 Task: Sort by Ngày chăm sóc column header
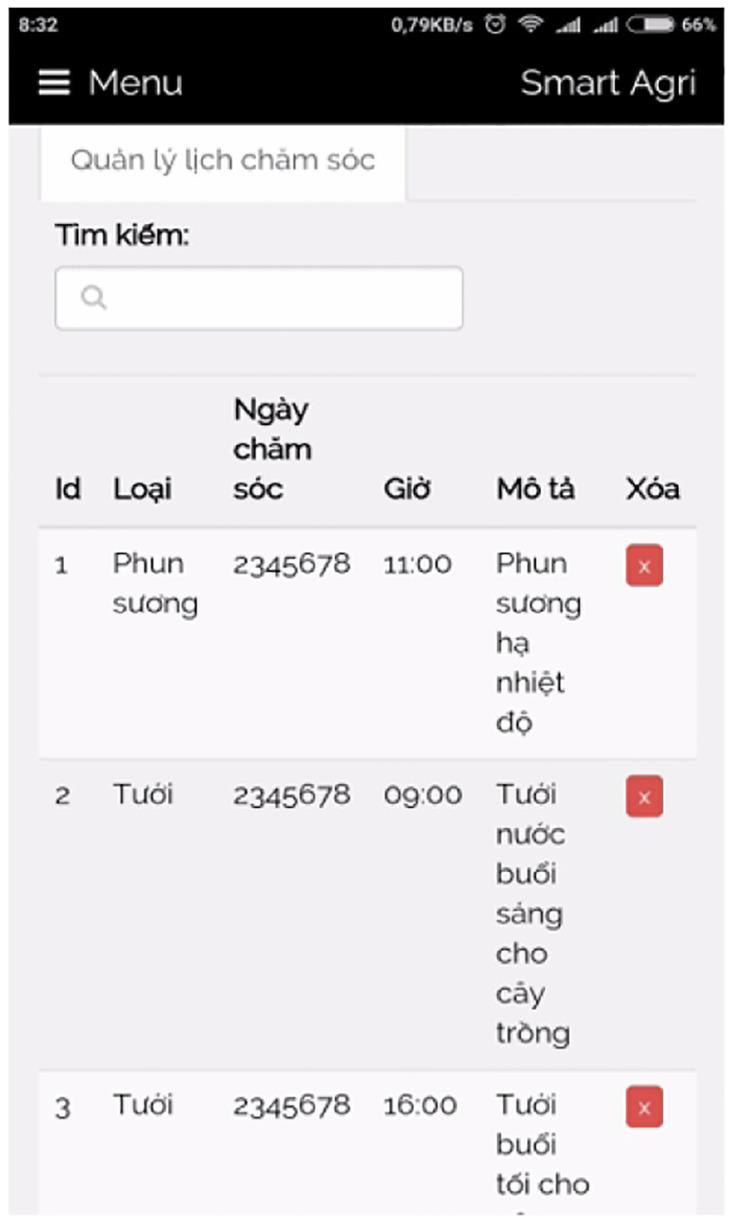(272, 449)
